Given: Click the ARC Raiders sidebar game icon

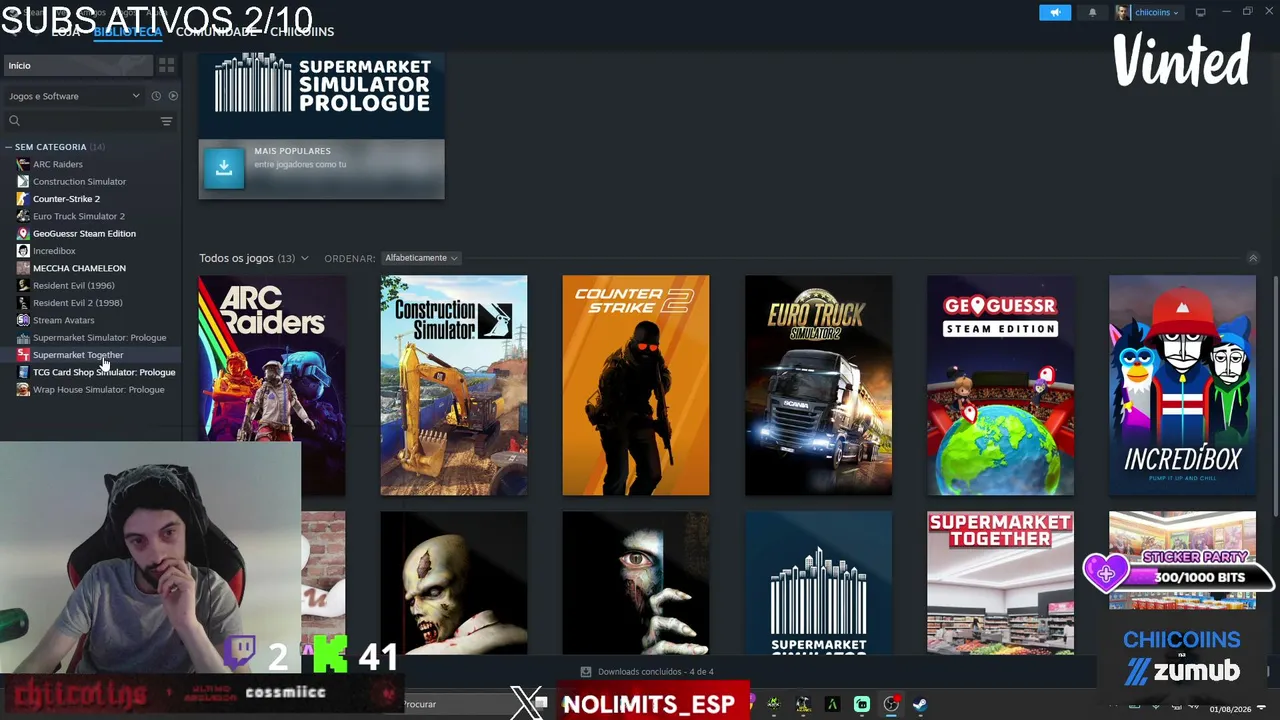Looking at the screenshot, I should (x=23, y=164).
